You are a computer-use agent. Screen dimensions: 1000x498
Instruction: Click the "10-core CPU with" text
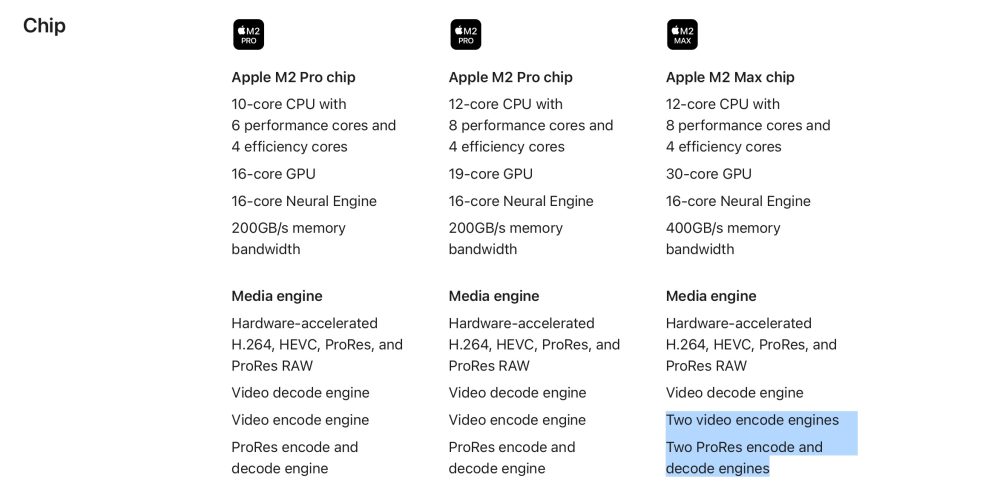289,104
